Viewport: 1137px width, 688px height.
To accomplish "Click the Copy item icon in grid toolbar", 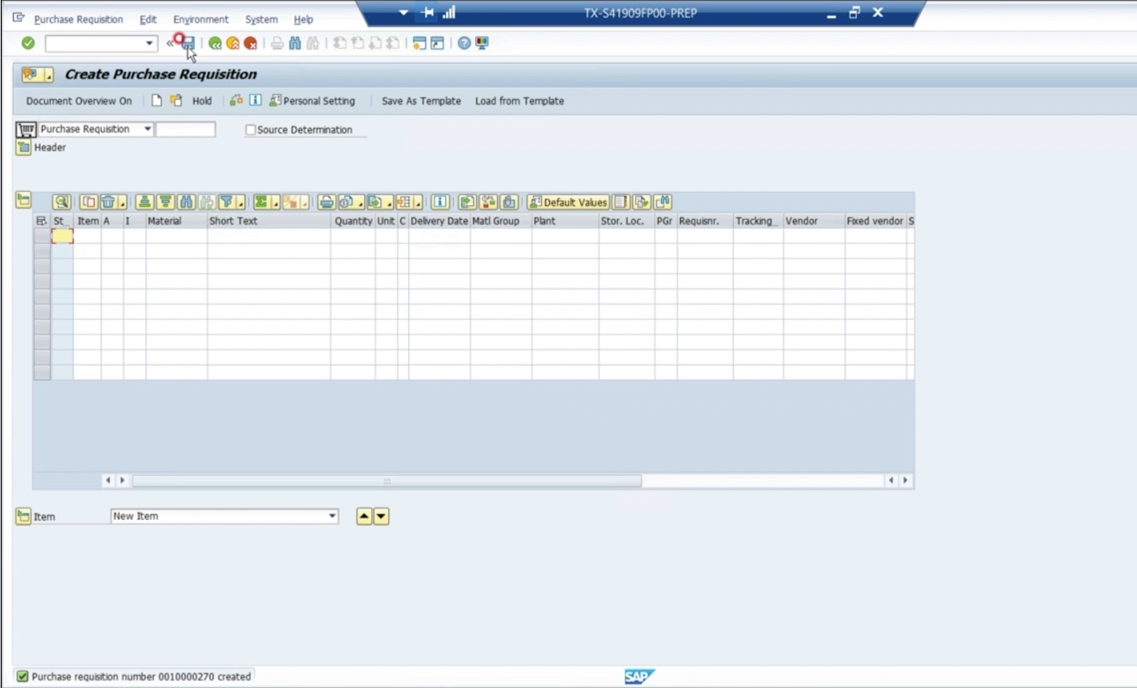I will (88, 202).
